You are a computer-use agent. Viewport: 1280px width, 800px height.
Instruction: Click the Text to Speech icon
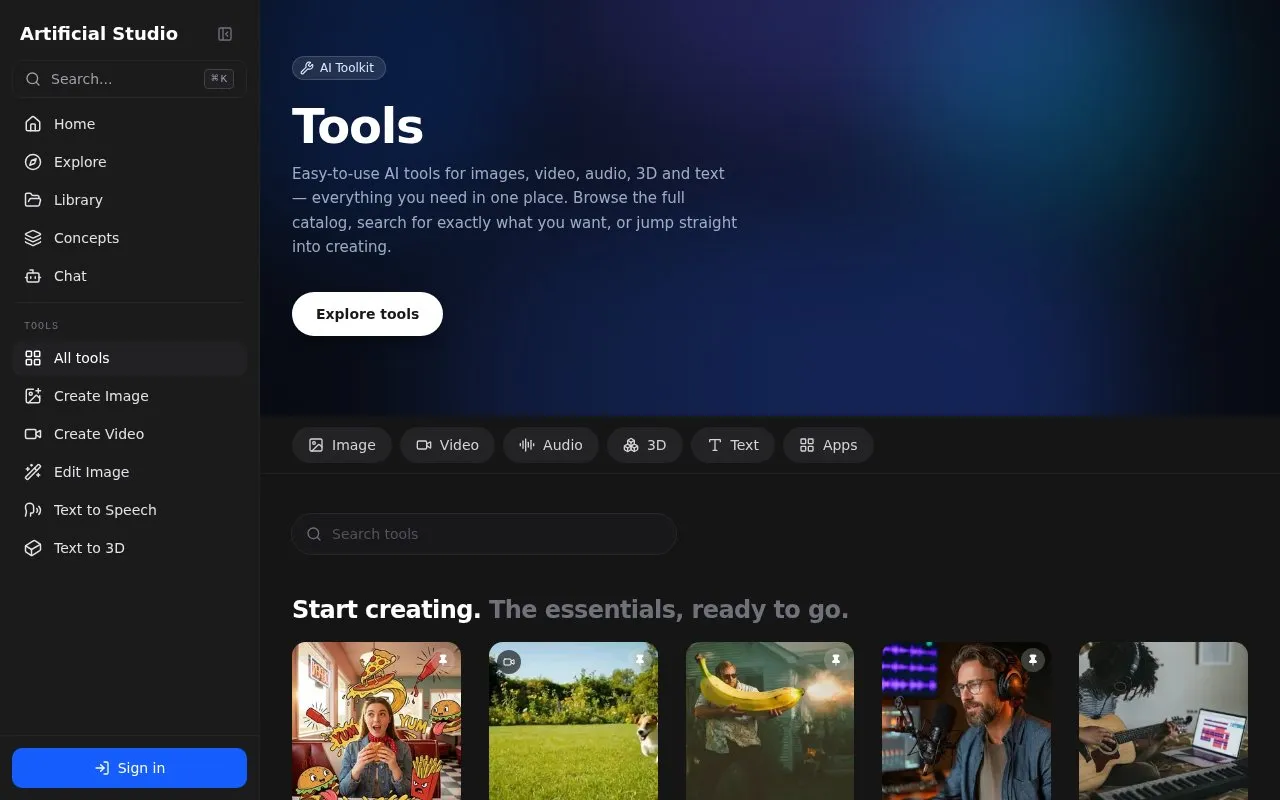click(x=33, y=510)
